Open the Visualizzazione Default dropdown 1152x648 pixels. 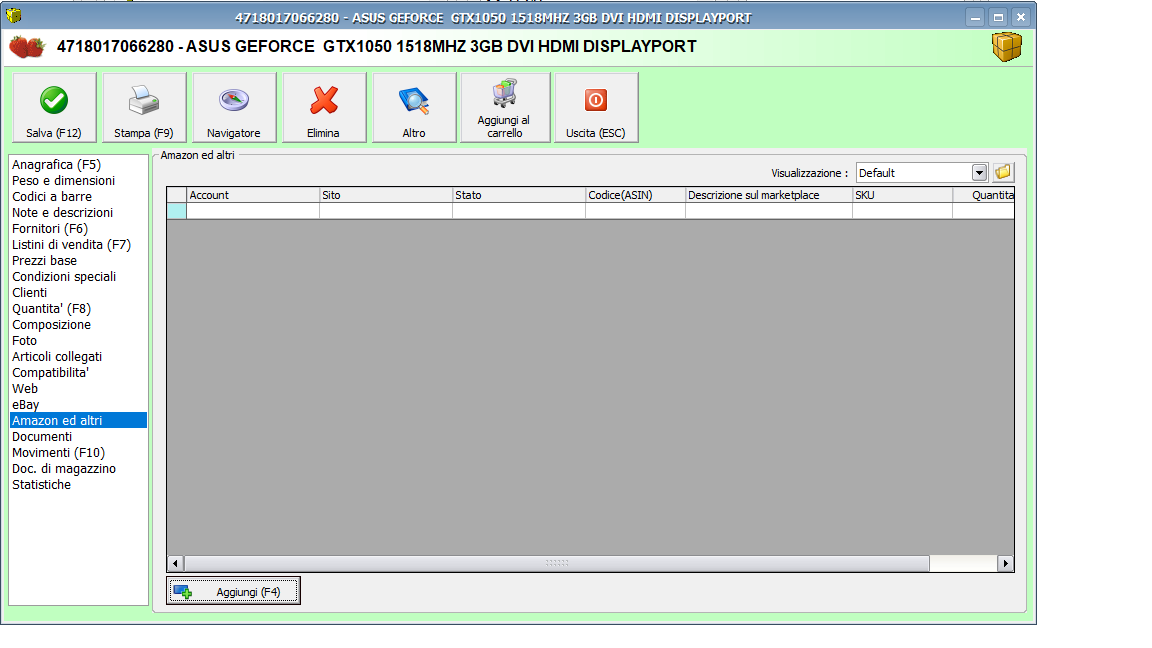[922, 173]
